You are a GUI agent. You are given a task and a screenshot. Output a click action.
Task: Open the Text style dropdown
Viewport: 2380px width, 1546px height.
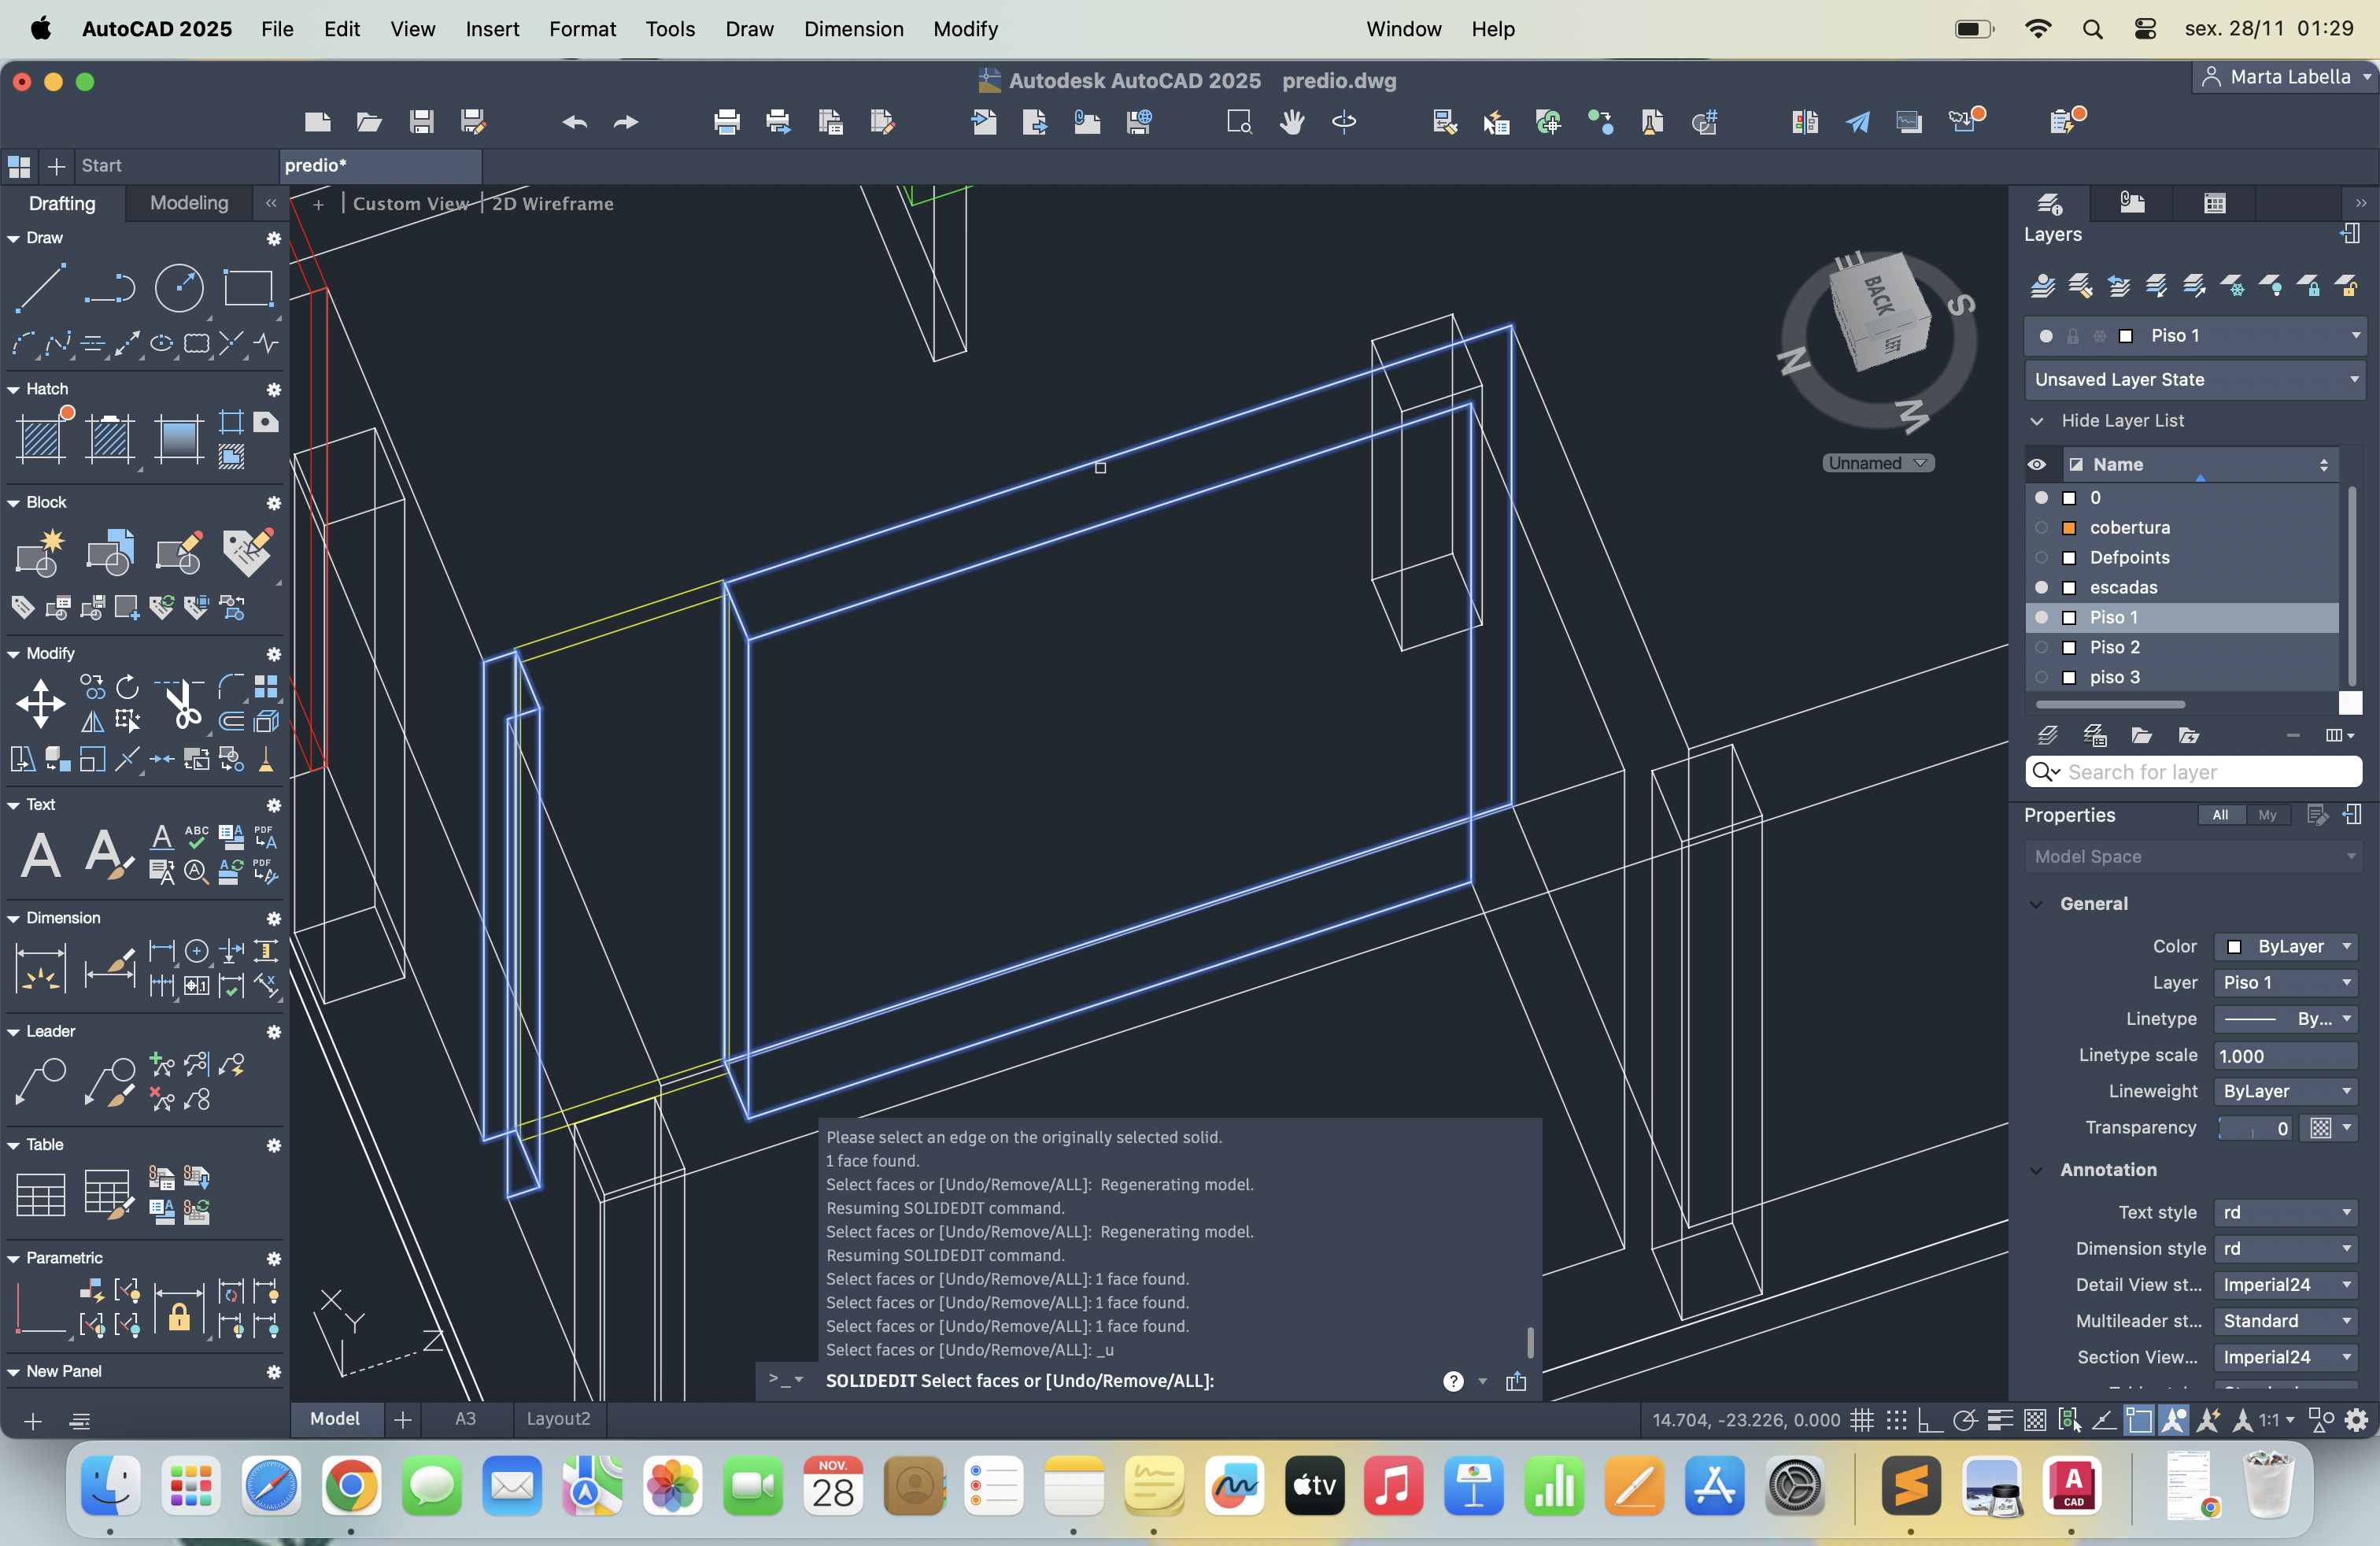tap(2285, 1212)
